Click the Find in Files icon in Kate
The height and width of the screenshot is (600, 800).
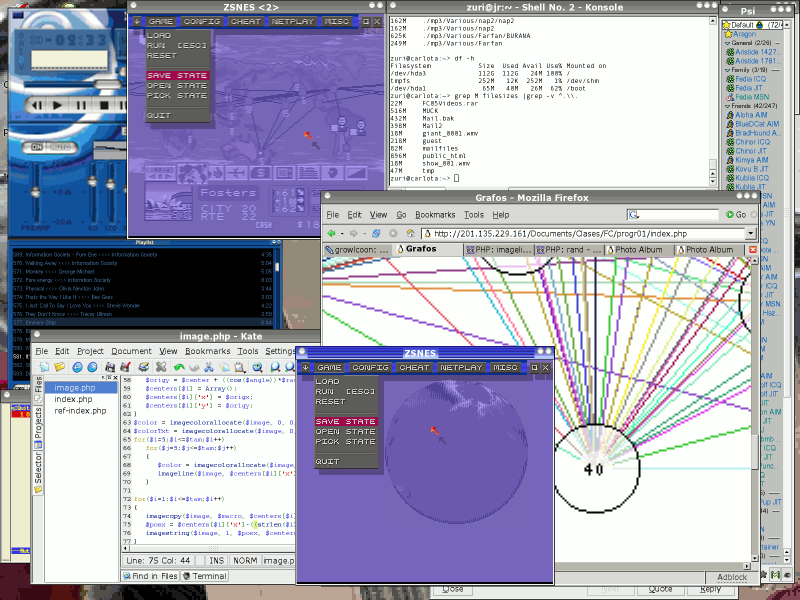pyautogui.click(x=152, y=576)
